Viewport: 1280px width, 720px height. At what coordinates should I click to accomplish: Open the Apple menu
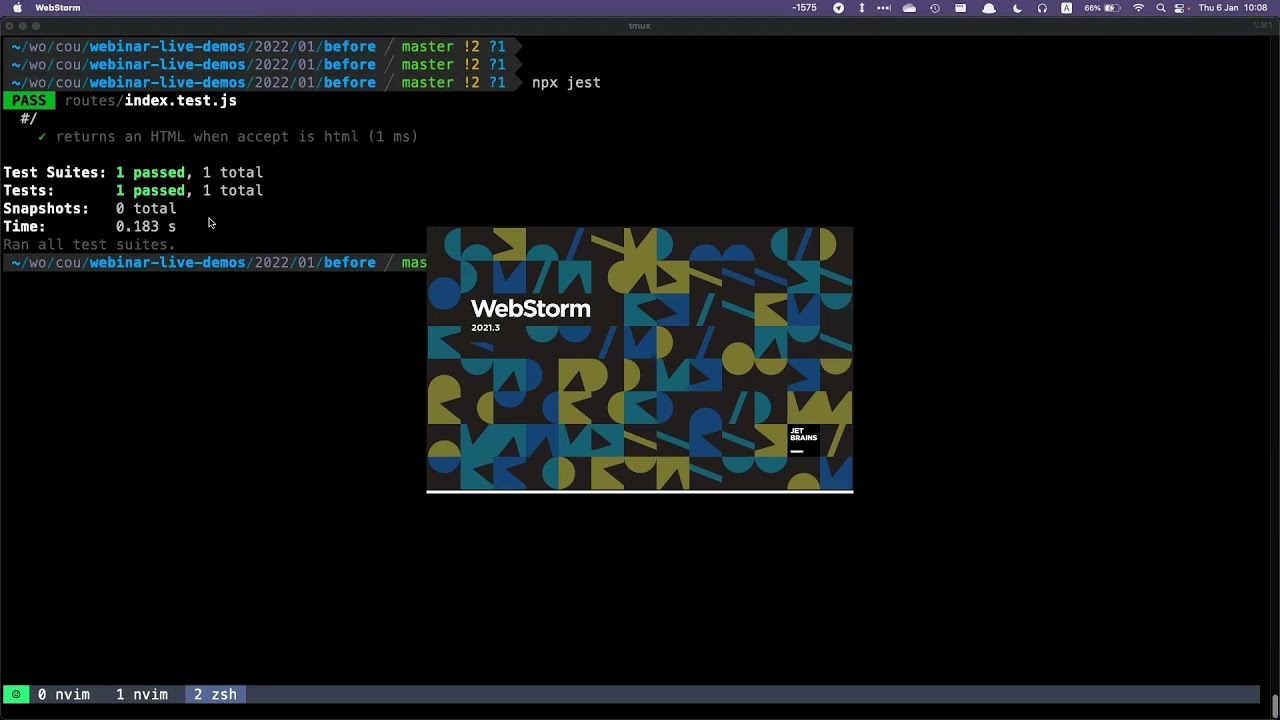pos(17,8)
